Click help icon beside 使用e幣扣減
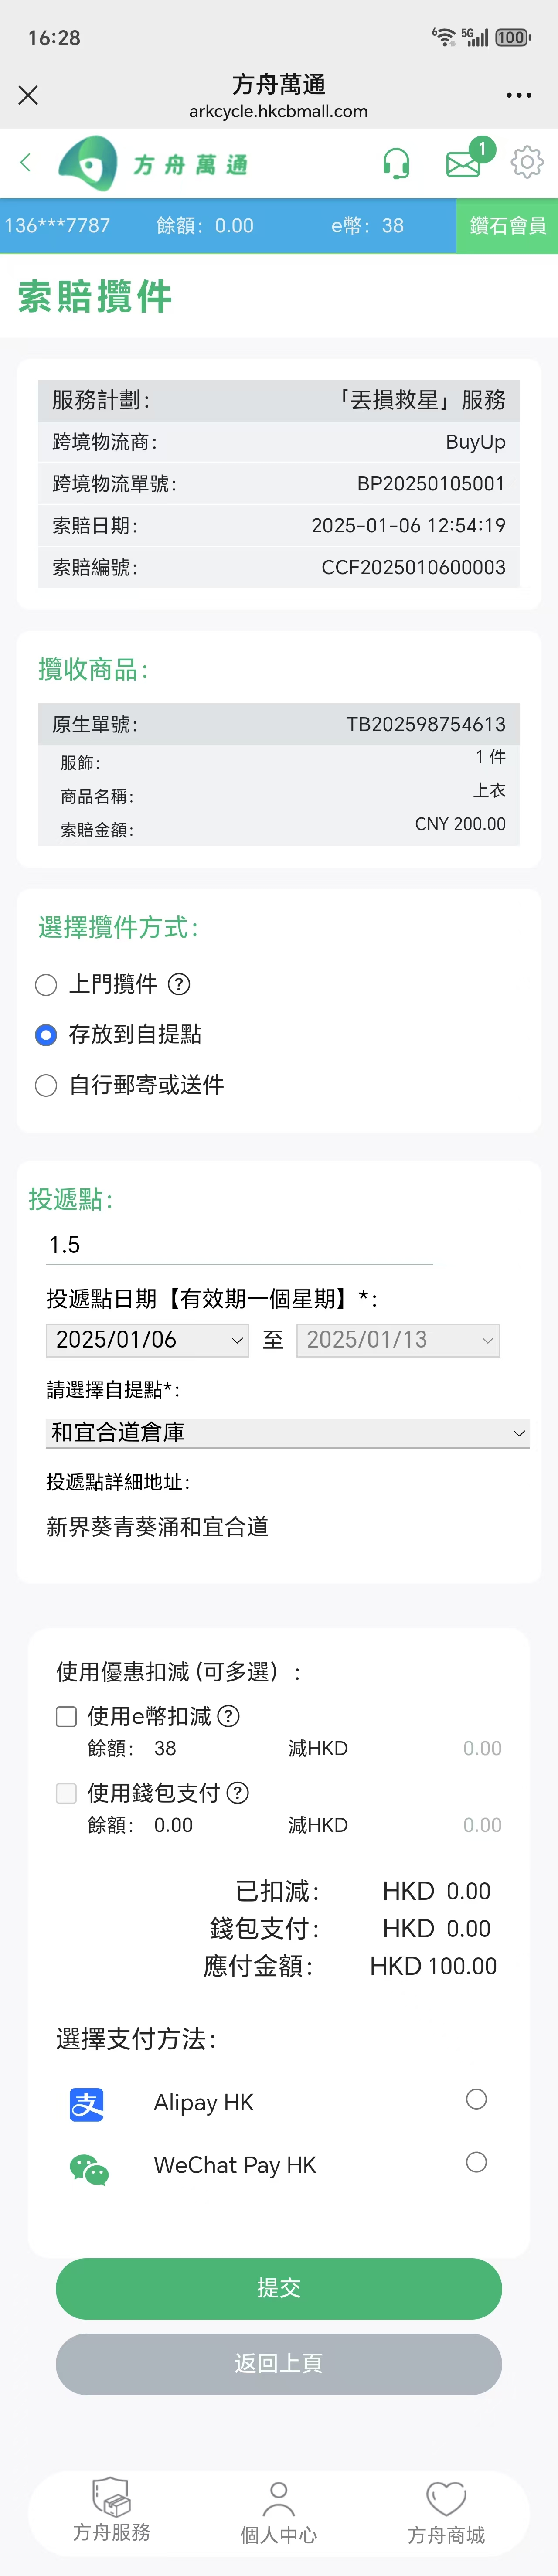Screen dimensions: 558x2576 [228, 1716]
